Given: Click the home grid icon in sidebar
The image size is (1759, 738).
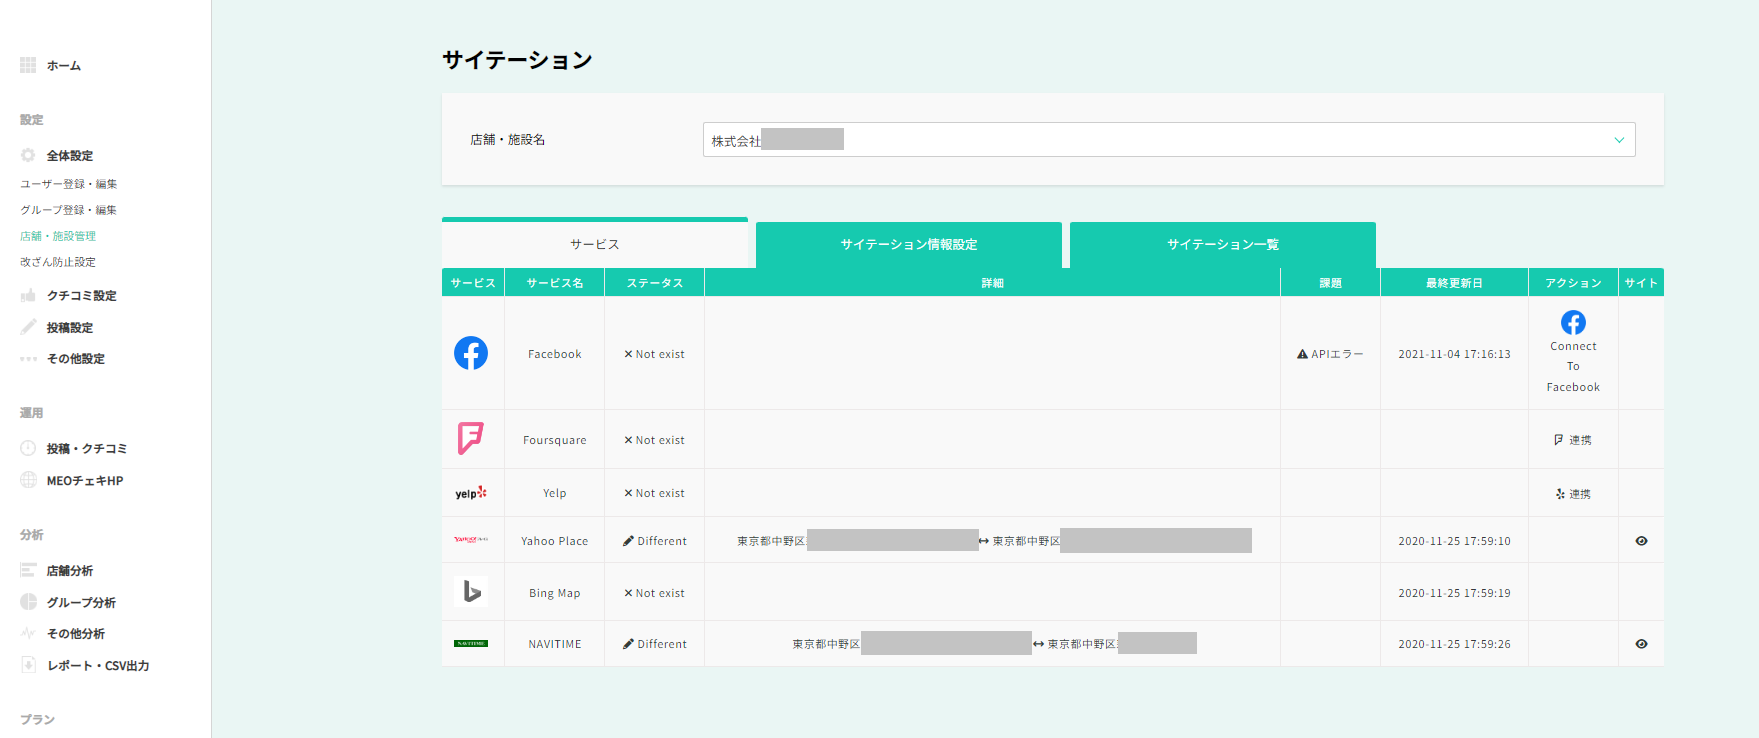Looking at the screenshot, I should pos(28,65).
